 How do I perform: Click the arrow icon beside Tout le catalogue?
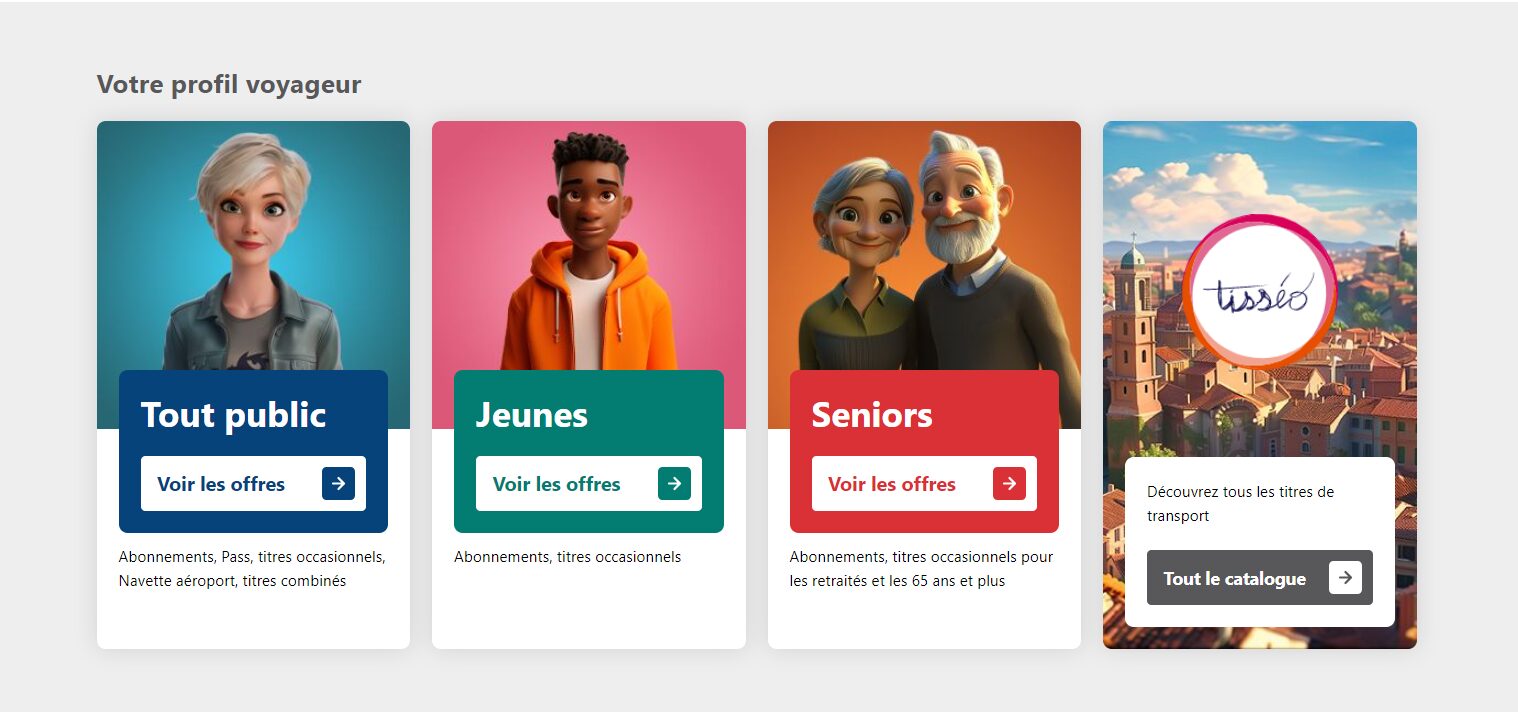[1345, 578]
